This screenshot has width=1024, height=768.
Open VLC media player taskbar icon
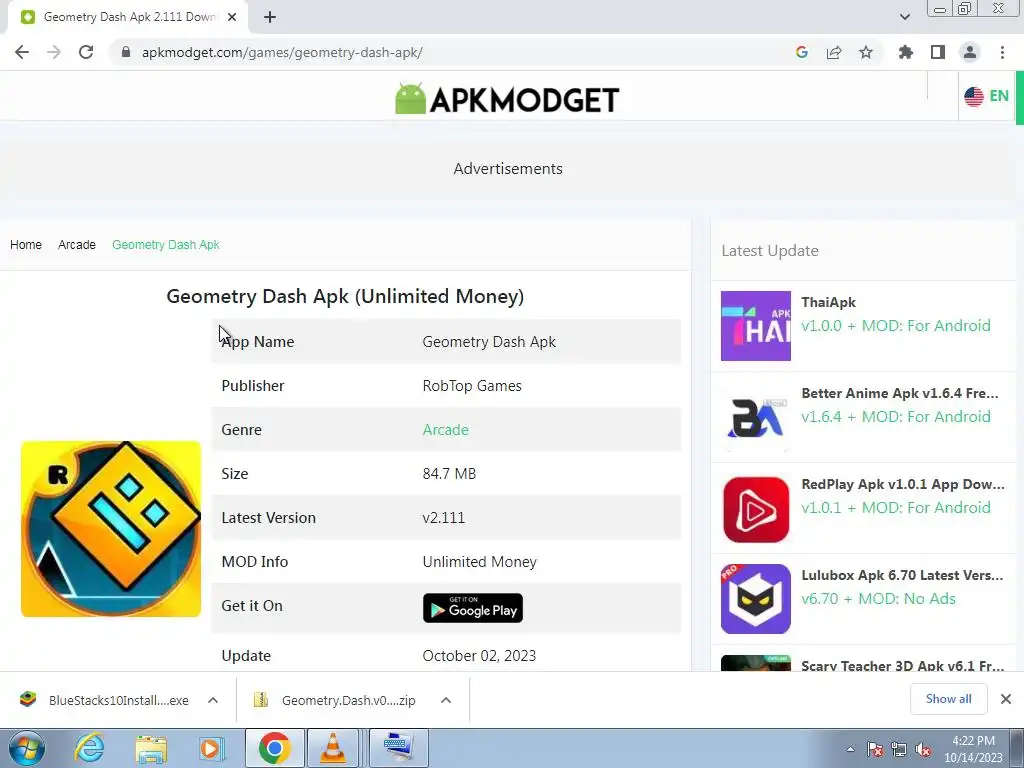(x=333, y=748)
